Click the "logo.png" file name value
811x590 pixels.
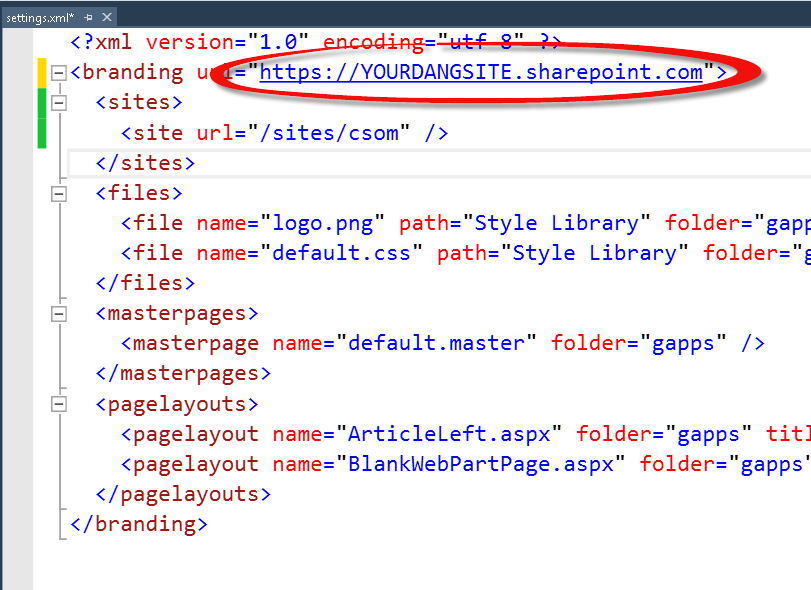(323, 223)
